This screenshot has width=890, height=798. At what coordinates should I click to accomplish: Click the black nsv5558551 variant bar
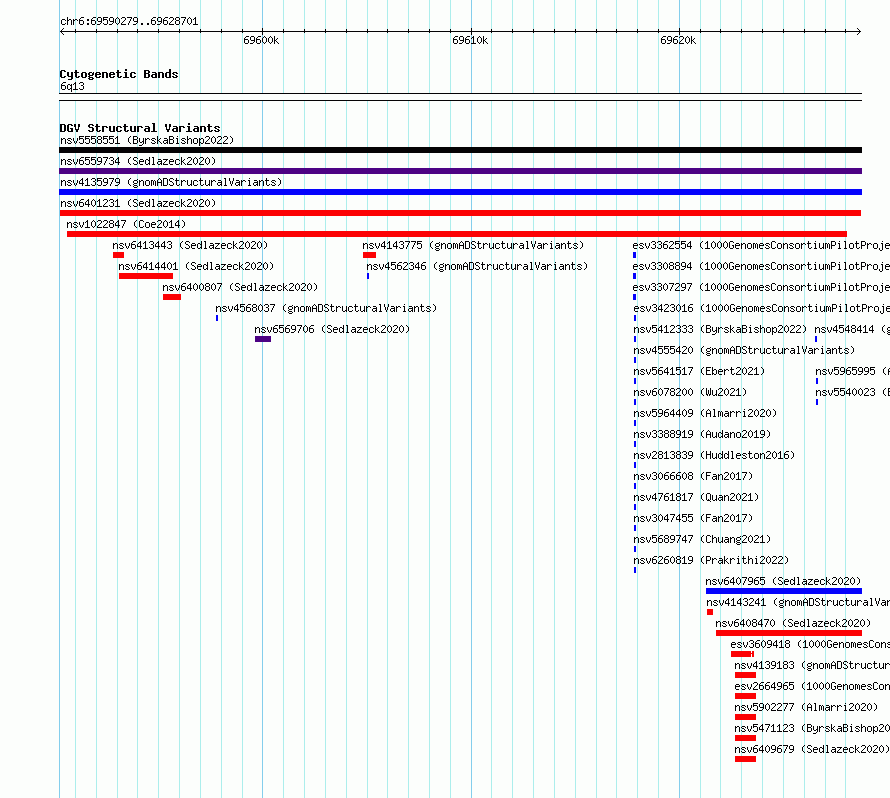click(x=460, y=150)
